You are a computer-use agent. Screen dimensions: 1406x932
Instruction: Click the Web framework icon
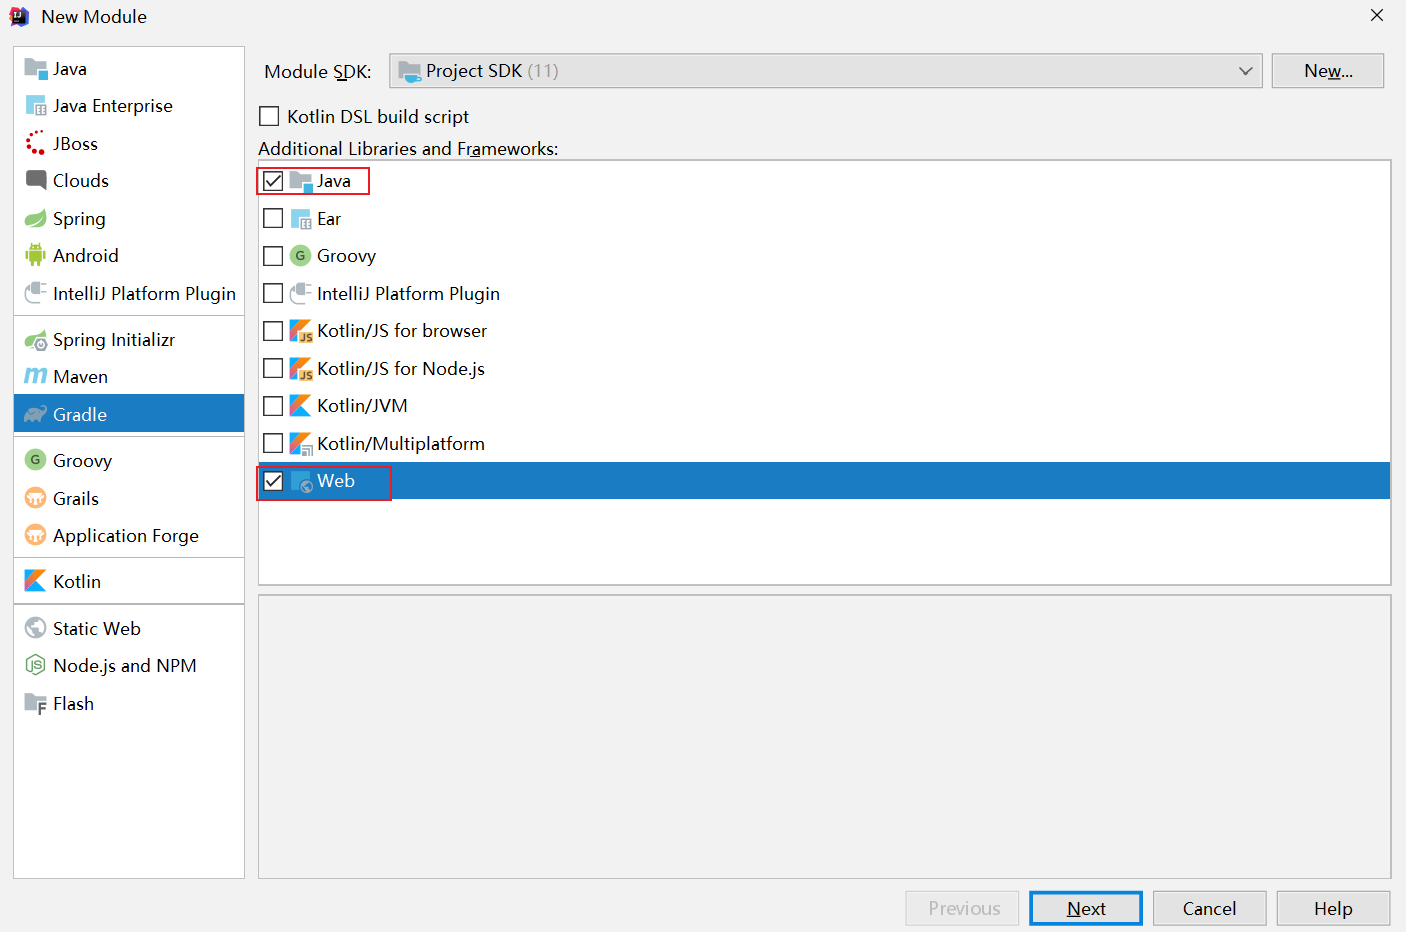pos(301,481)
